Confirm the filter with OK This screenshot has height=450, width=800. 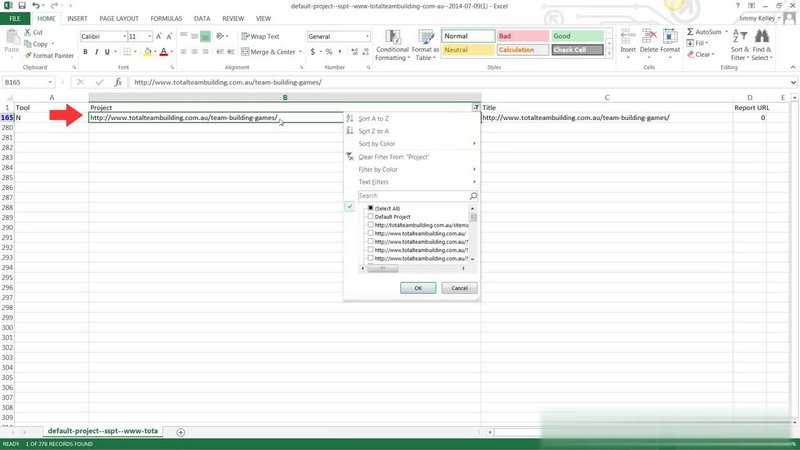point(418,288)
